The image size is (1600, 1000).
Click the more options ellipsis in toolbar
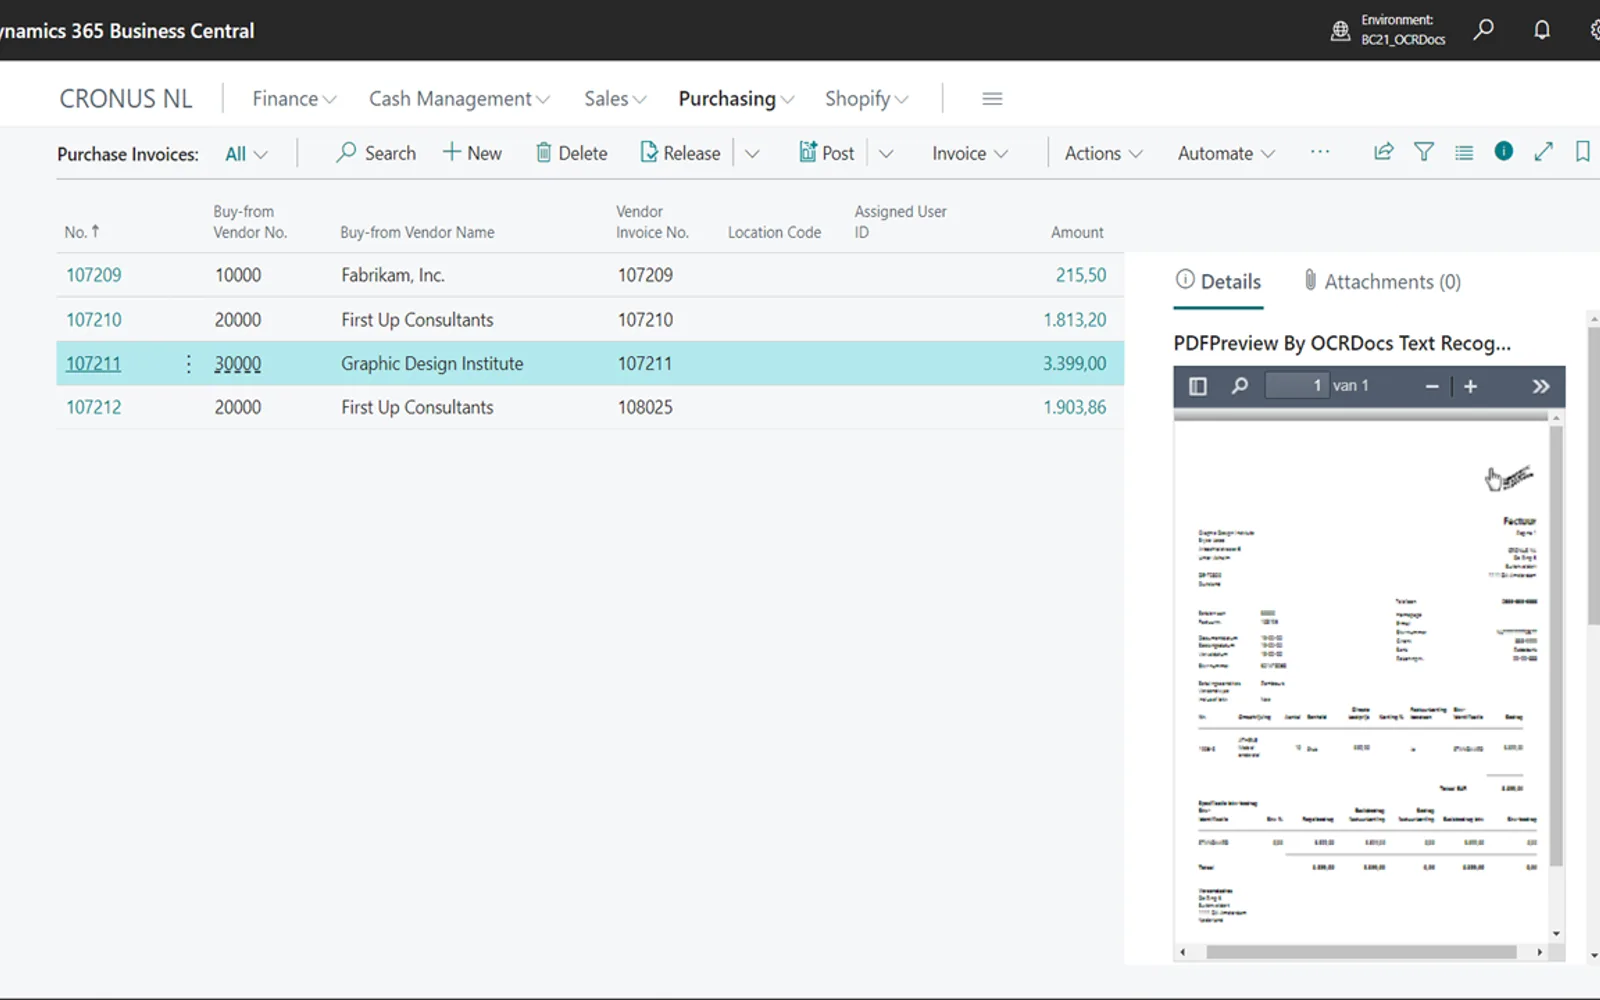[x=1320, y=152]
